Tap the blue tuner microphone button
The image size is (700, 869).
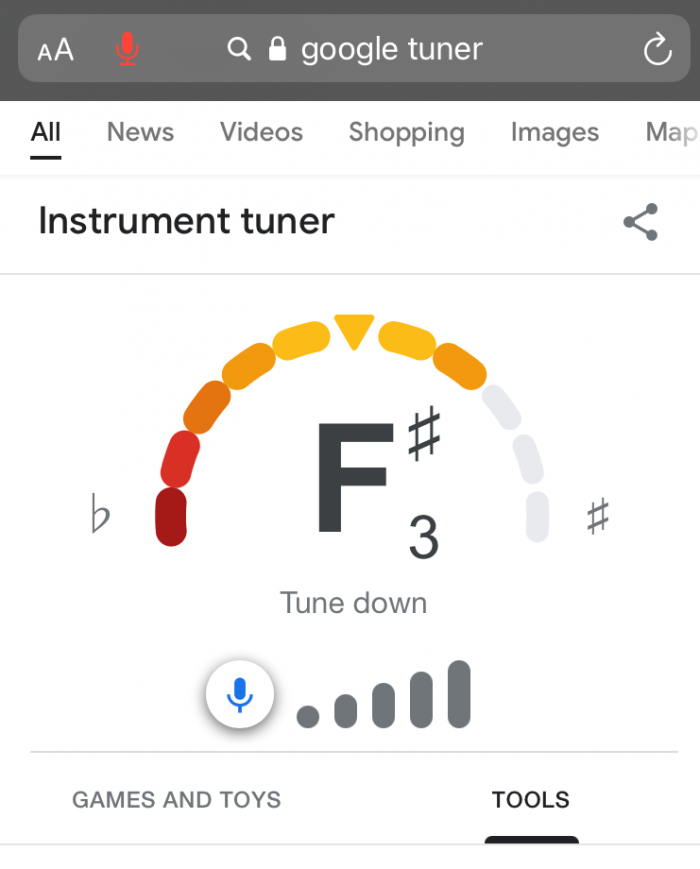pos(240,694)
